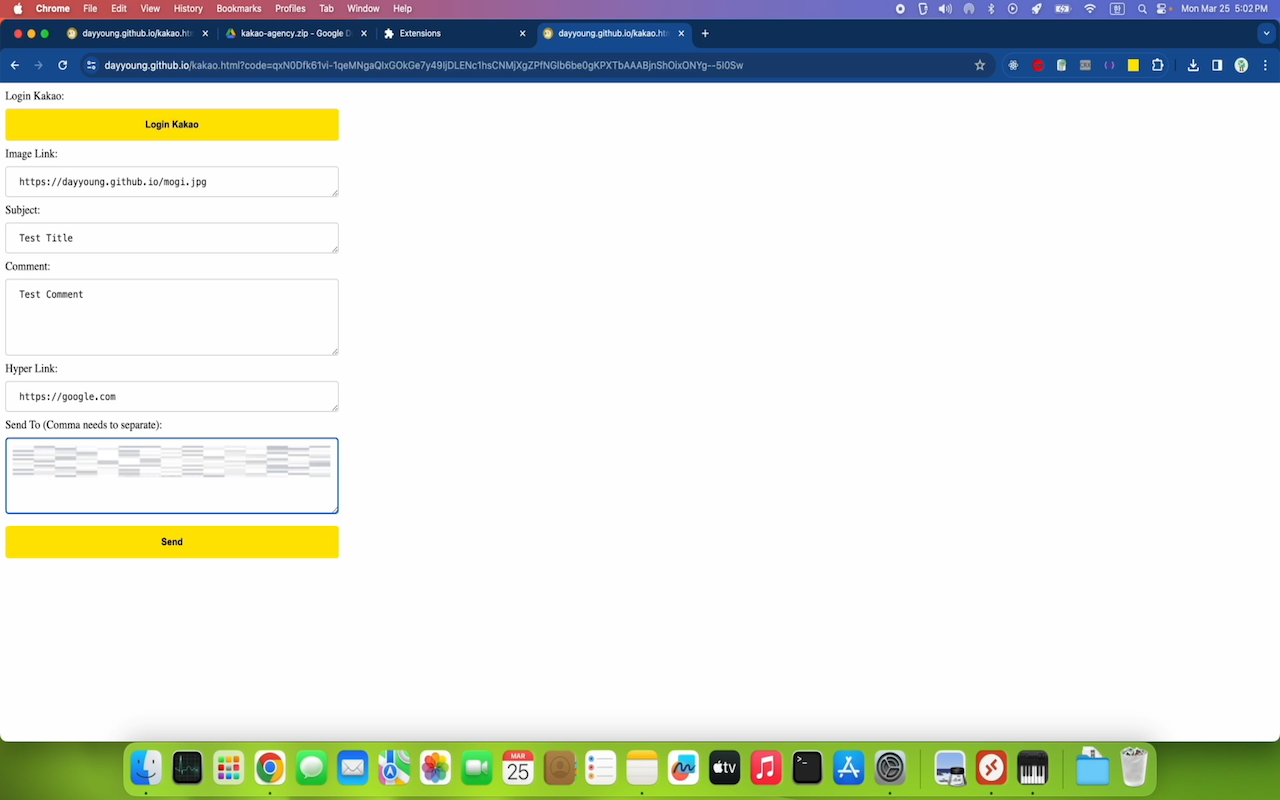Image resolution: width=1280 pixels, height=800 pixels.
Task: Open the React Developer Tools extension
Action: point(1013,65)
